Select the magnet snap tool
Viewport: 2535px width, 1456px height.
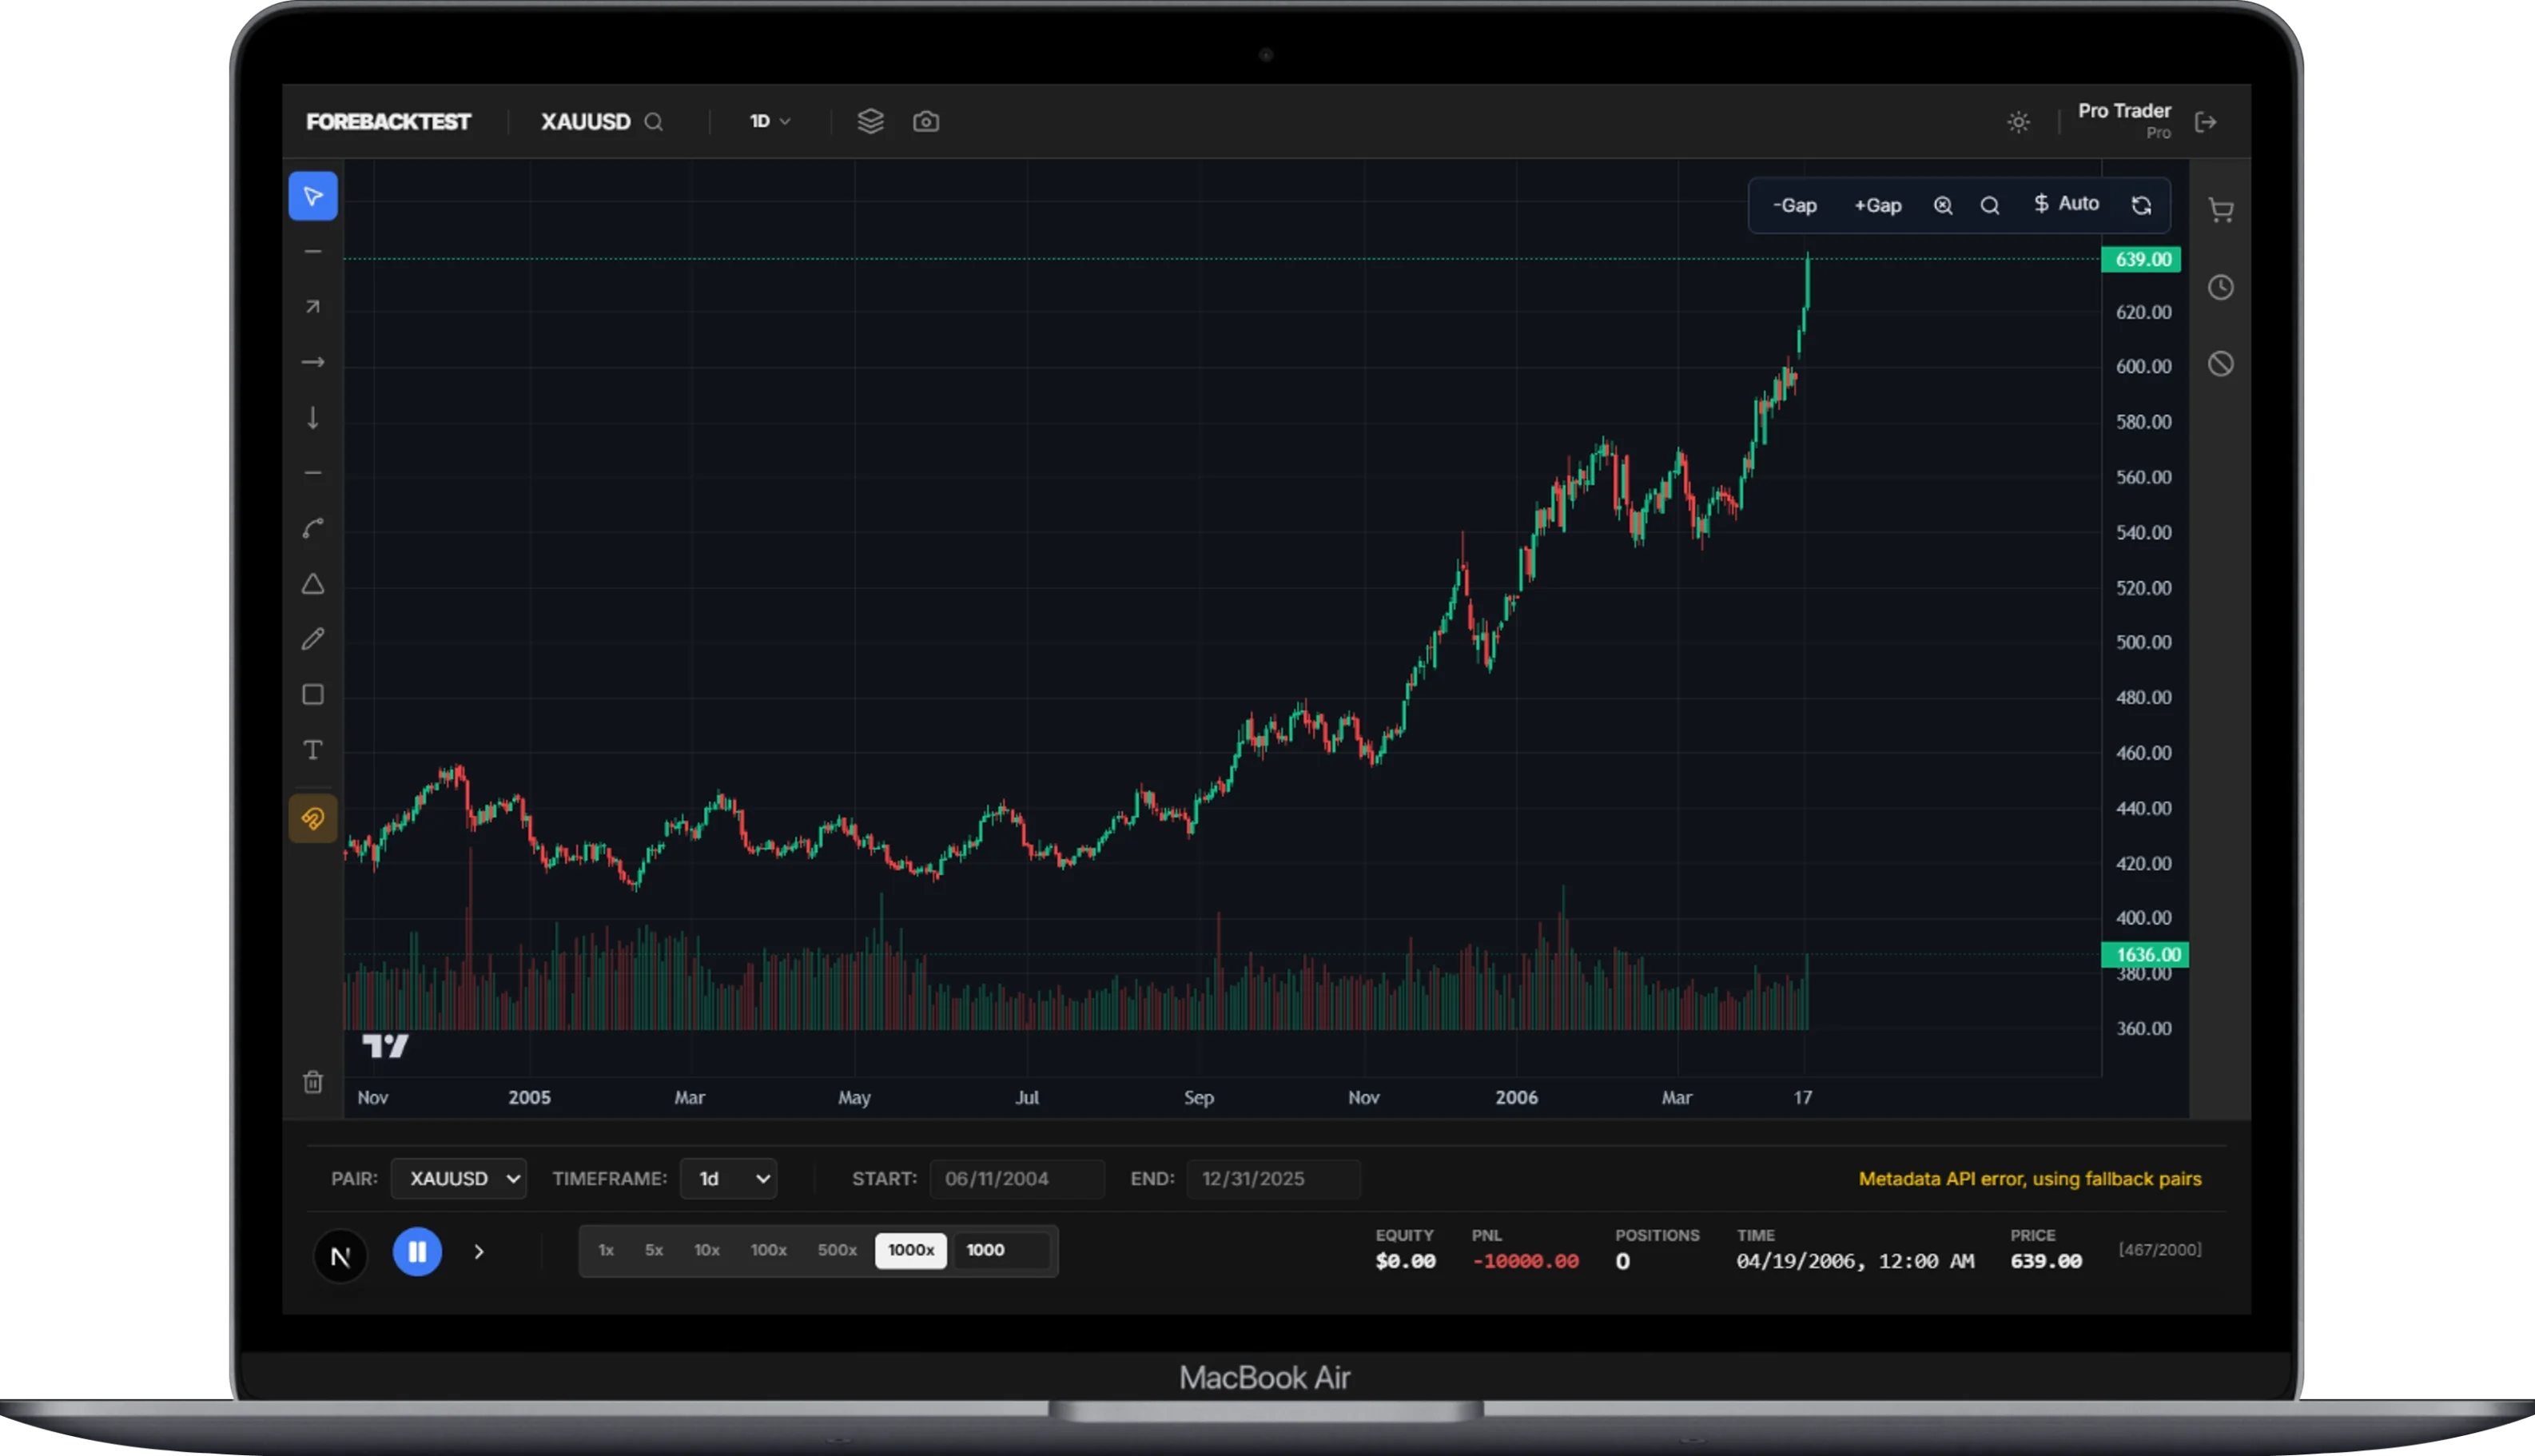(x=313, y=818)
